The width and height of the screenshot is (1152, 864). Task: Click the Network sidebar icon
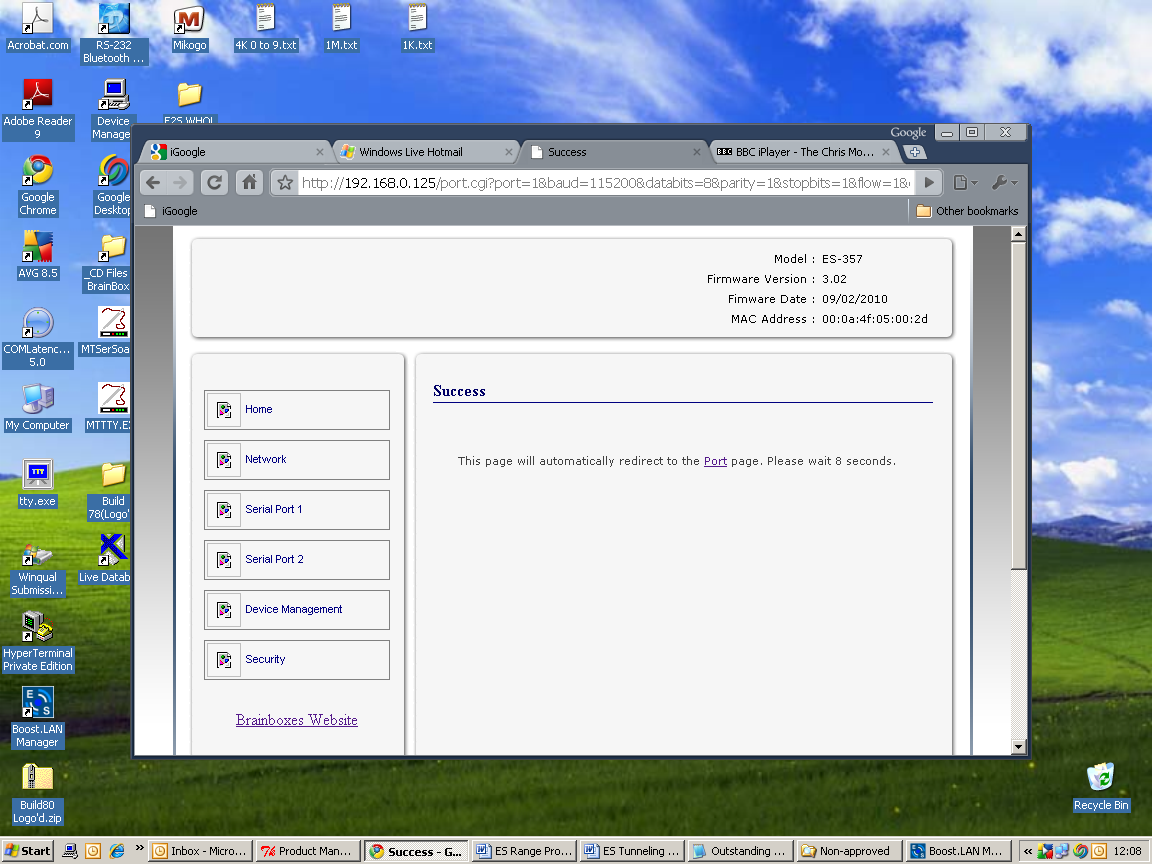[x=224, y=460]
